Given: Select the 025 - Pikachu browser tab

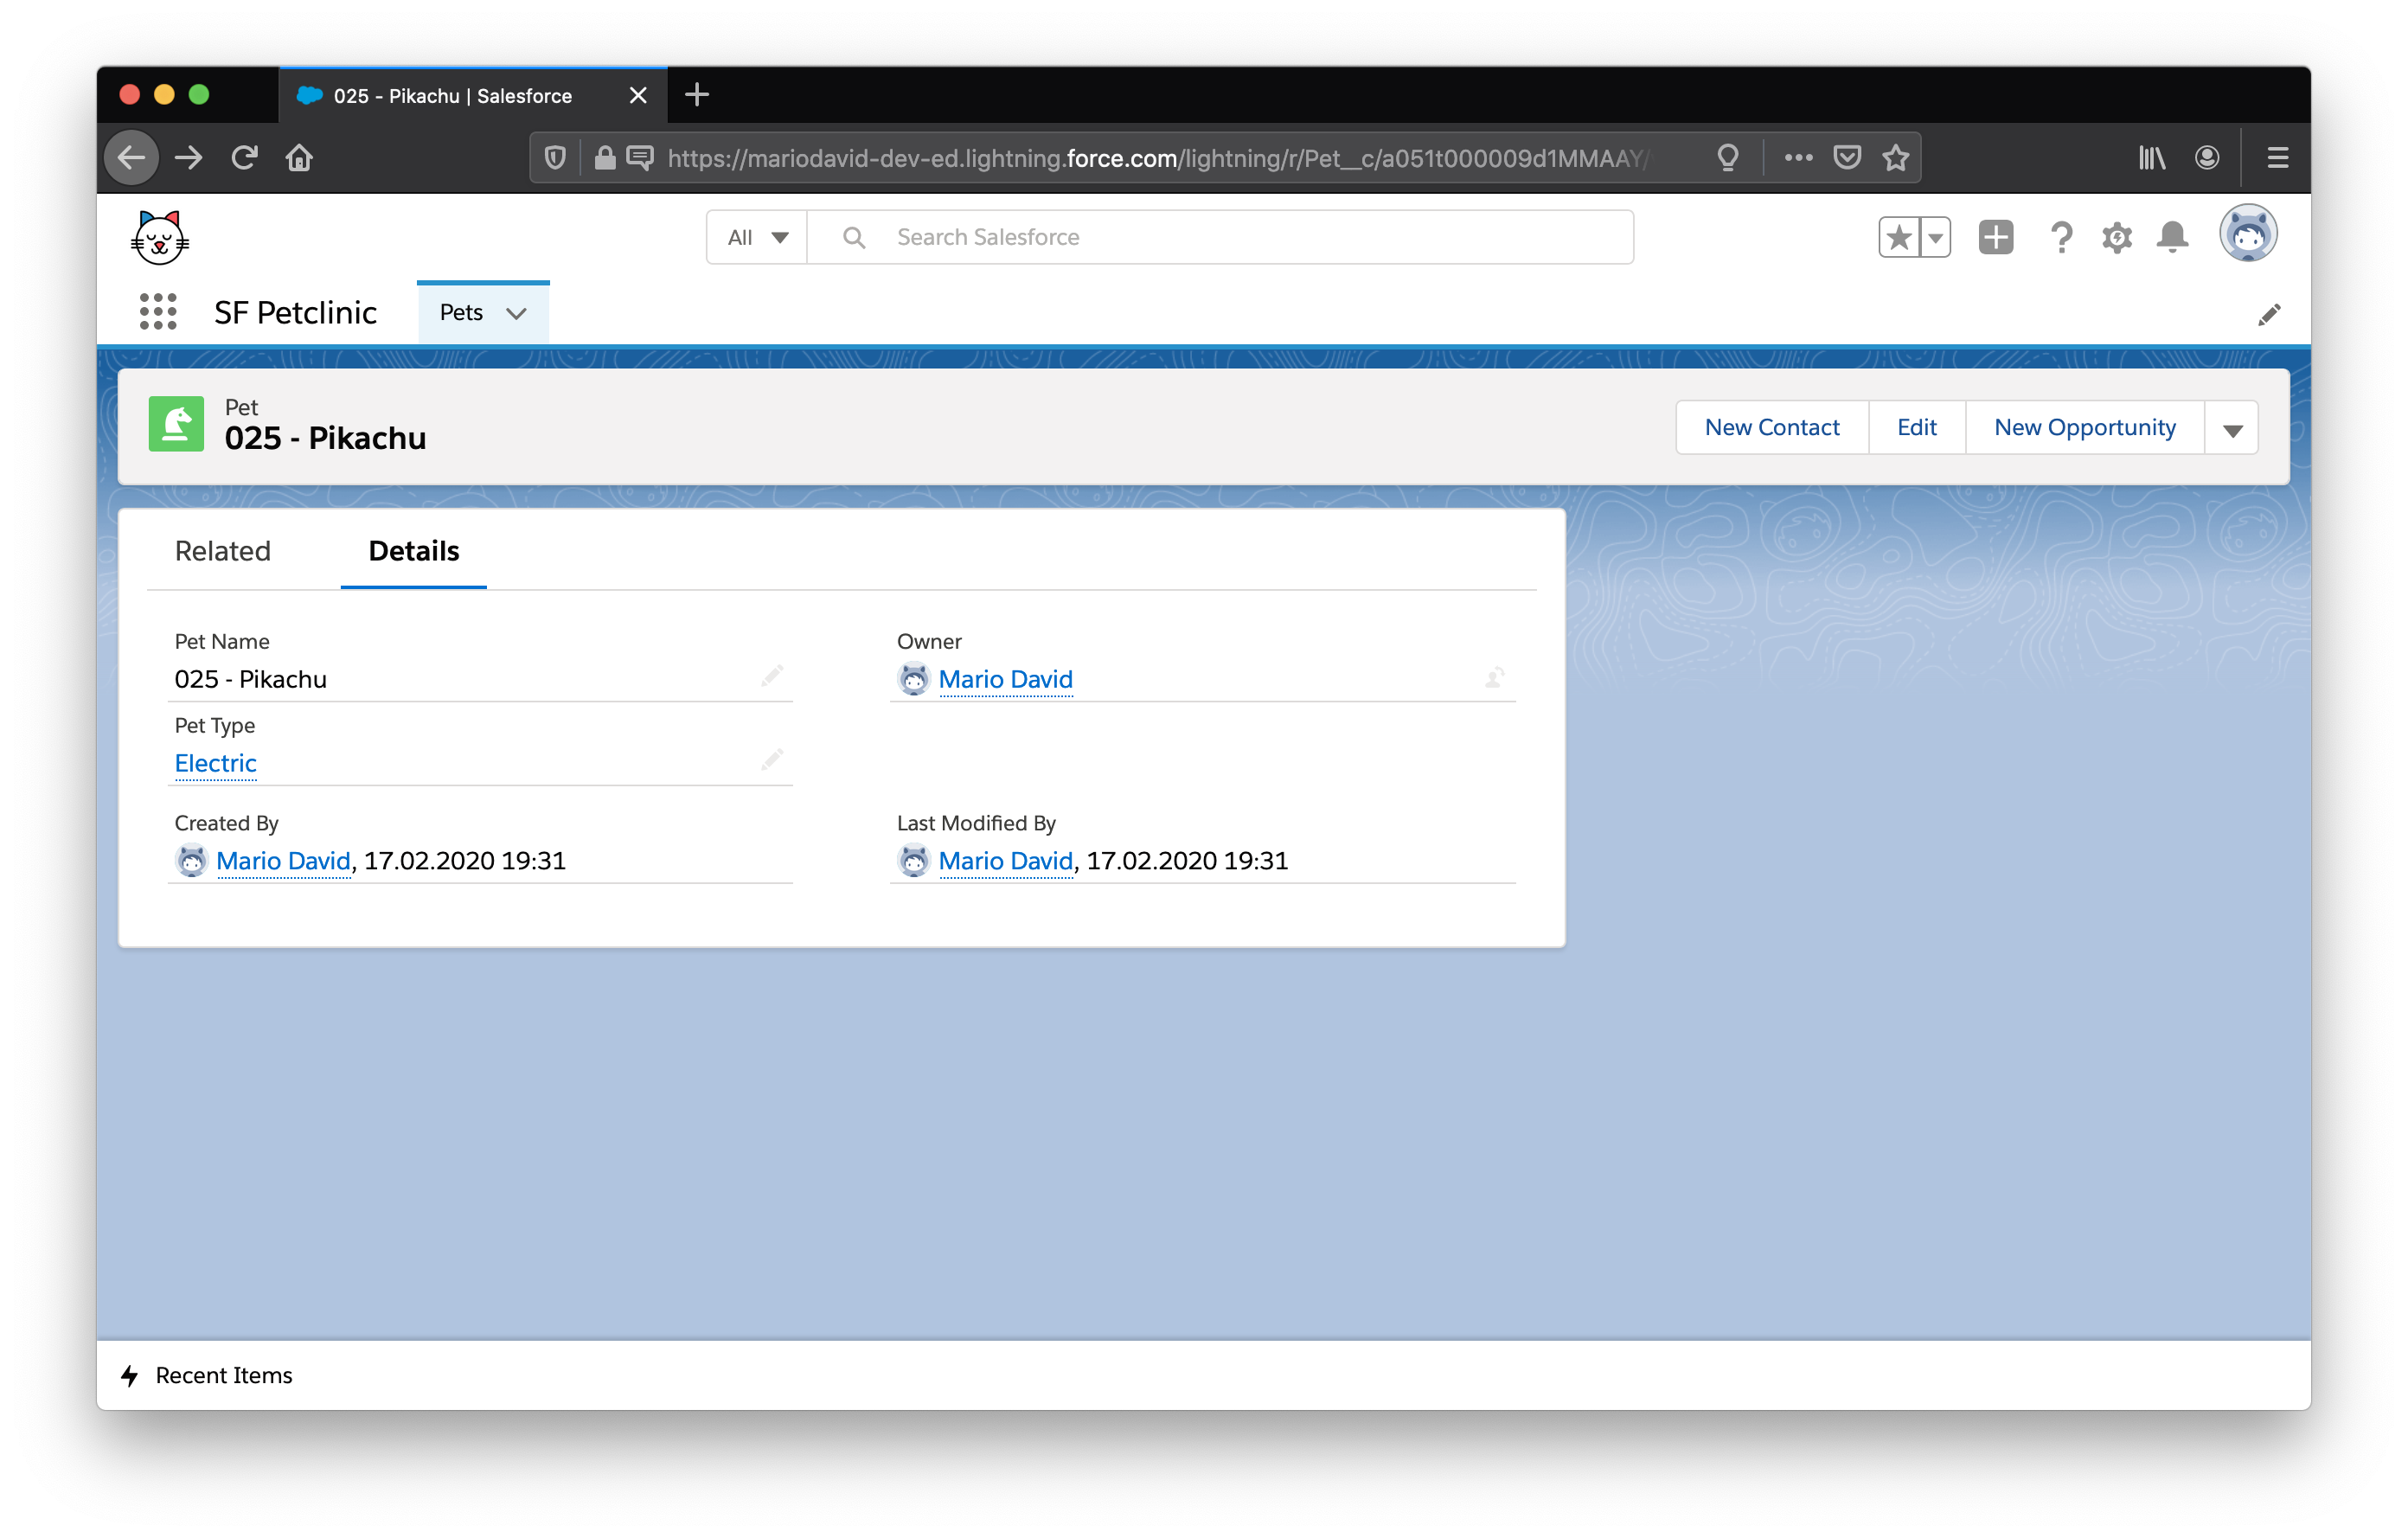Looking at the screenshot, I should click(452, 96).
